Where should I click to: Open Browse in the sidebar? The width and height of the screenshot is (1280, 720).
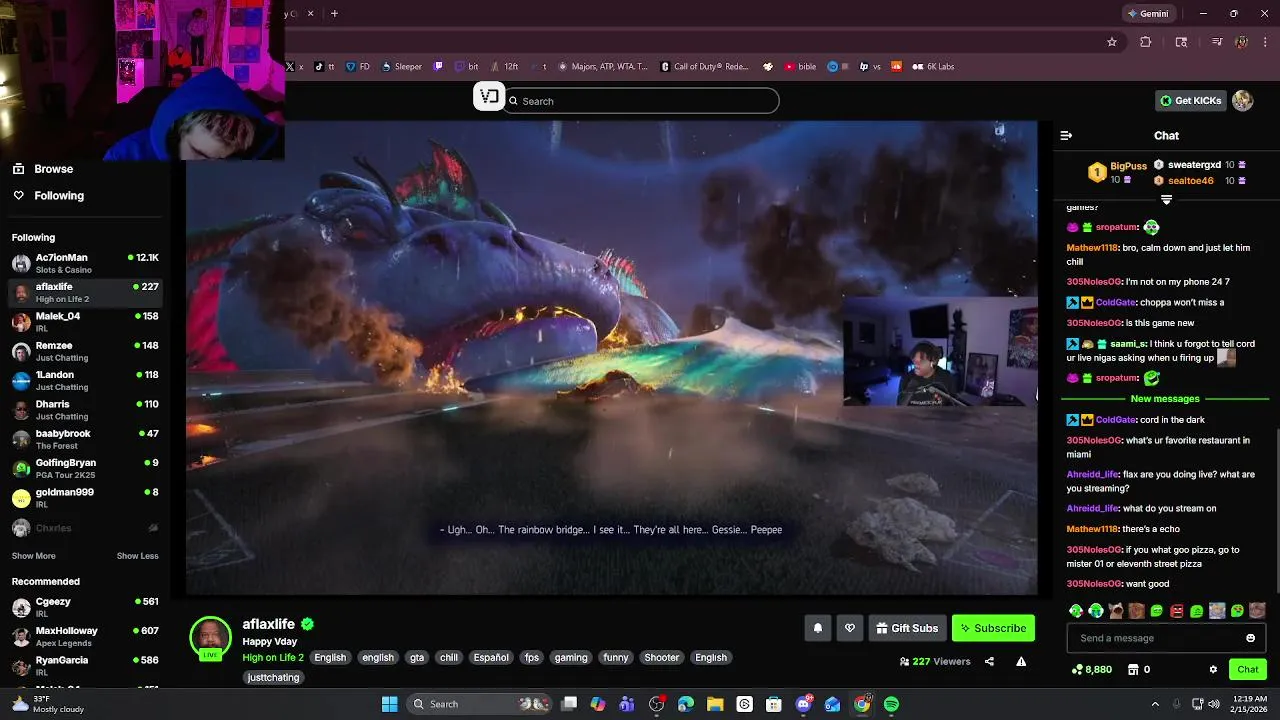click(x=44, y=169)
